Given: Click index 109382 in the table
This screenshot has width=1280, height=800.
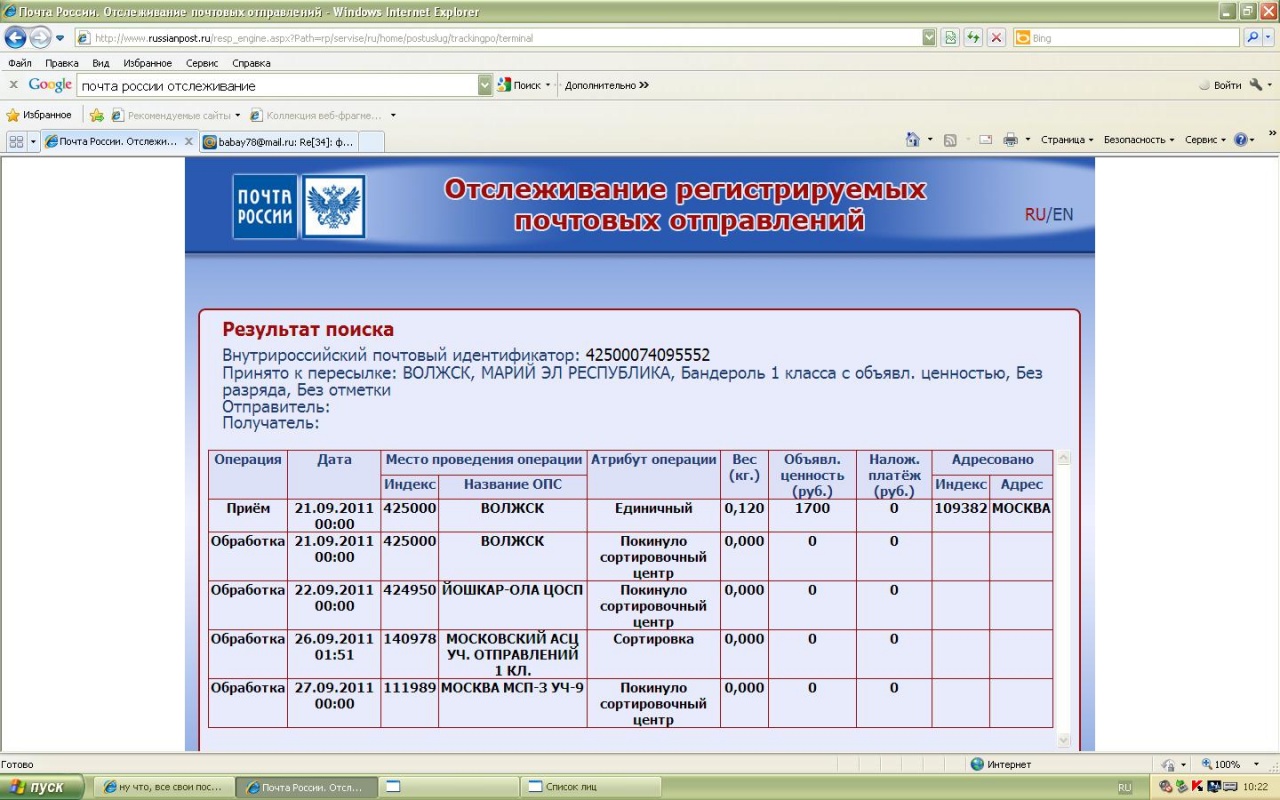Looking at the screenshot, I should coord(961,508).
